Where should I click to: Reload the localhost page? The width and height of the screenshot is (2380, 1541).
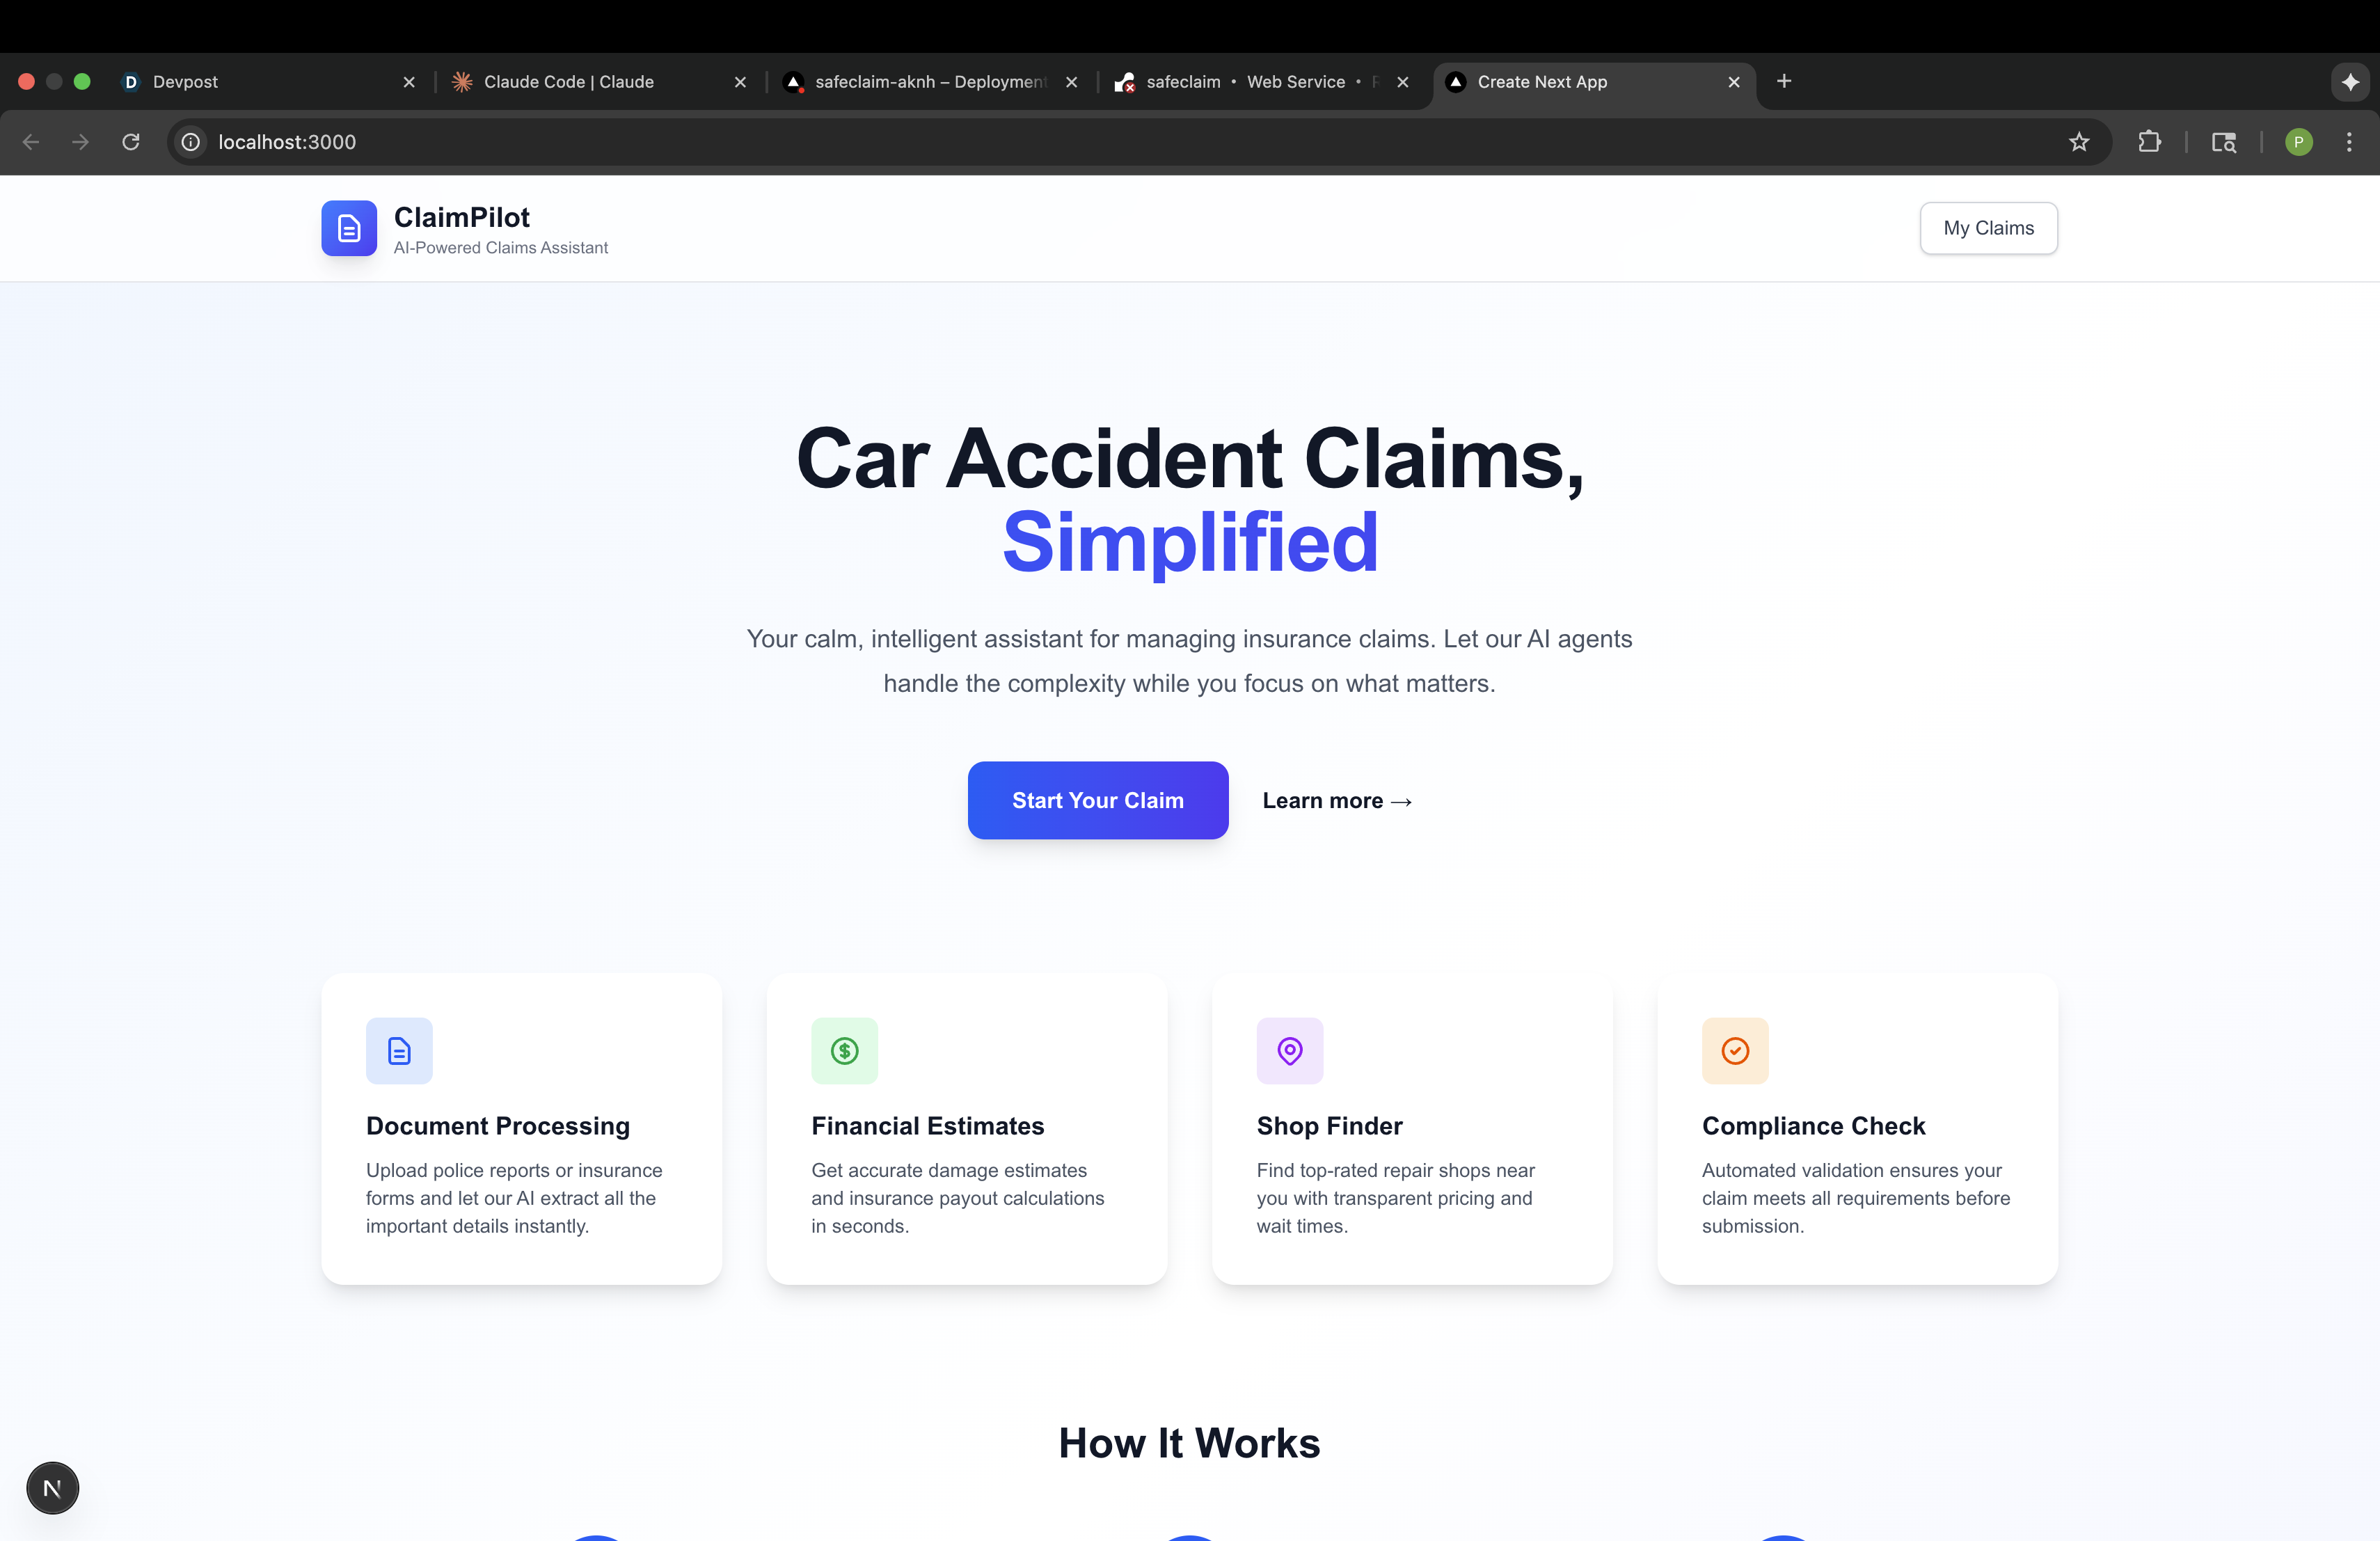[x=131, y=142]
